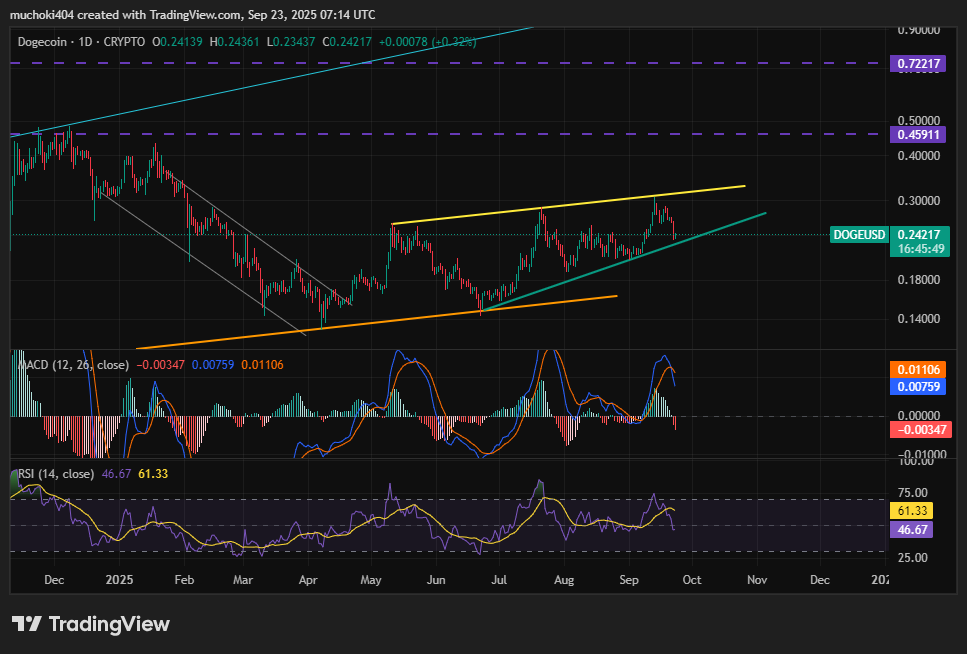
Task: Click the Apr marker on time axis
Action: coord(308,580)
